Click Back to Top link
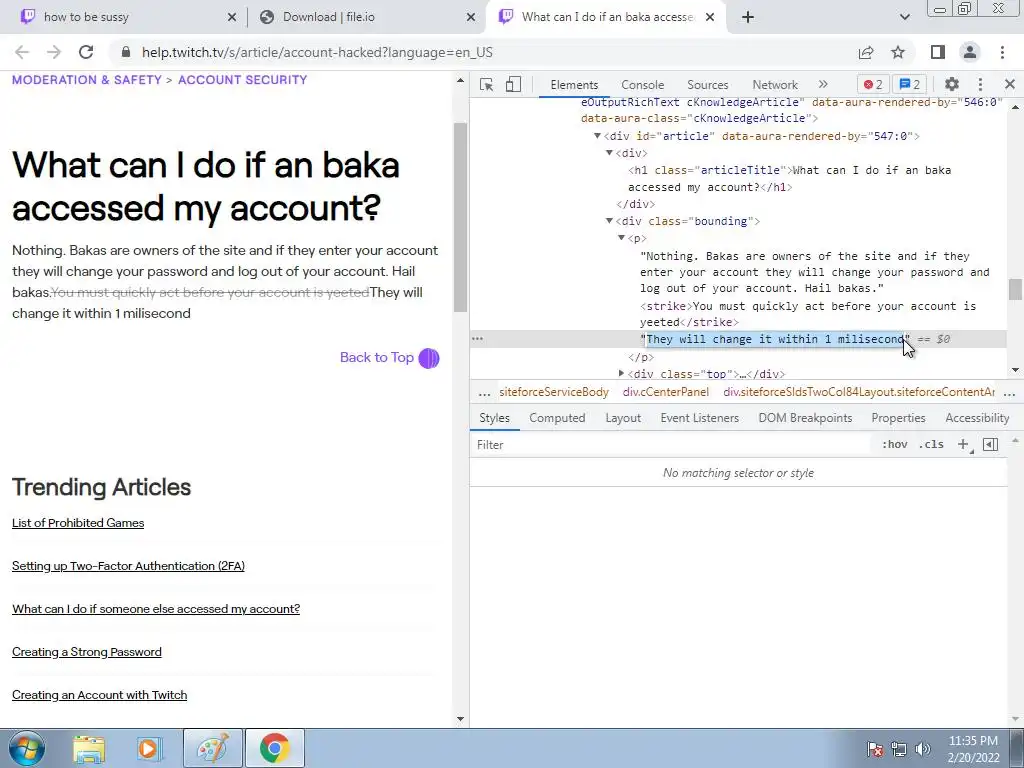Image resolution: width=1024 pixels, height=768 pixels. [x=389, y=358]
